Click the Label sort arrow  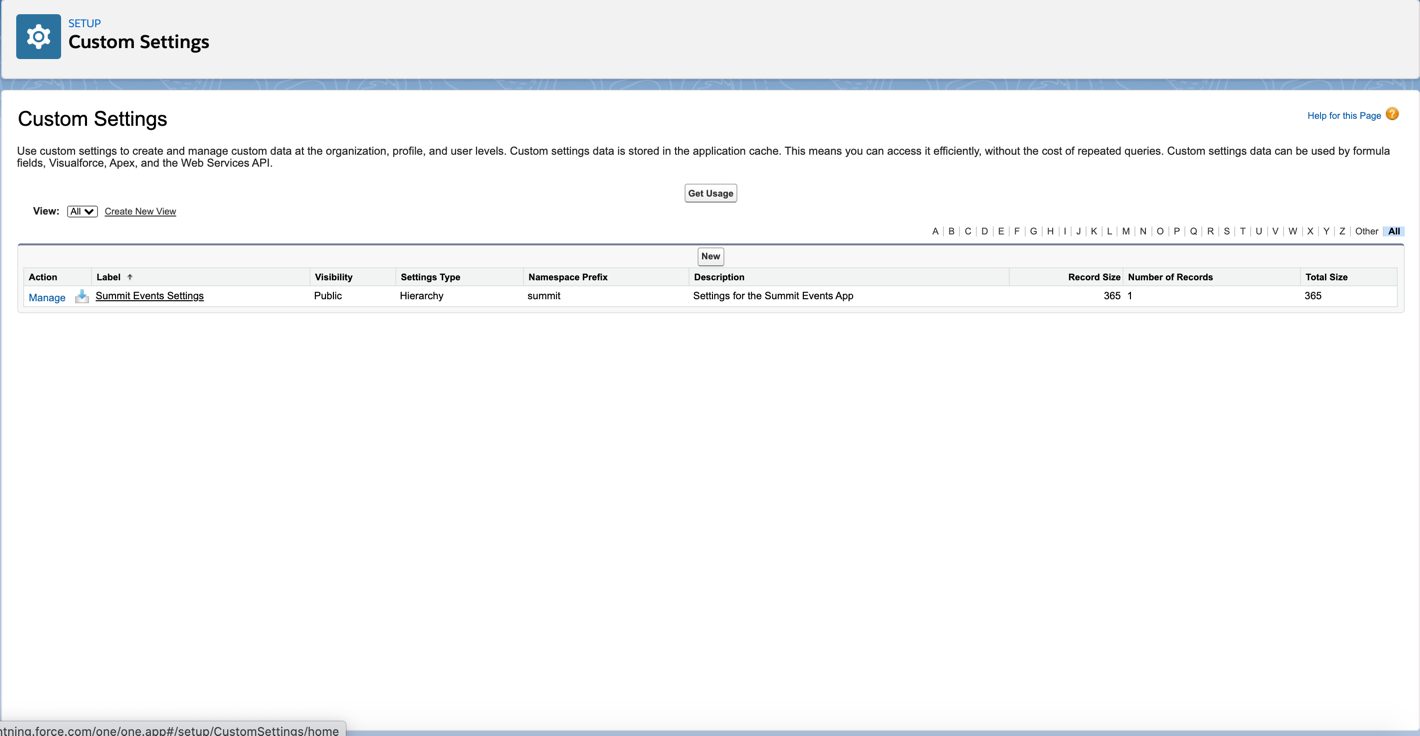click(x=130, y=277)
